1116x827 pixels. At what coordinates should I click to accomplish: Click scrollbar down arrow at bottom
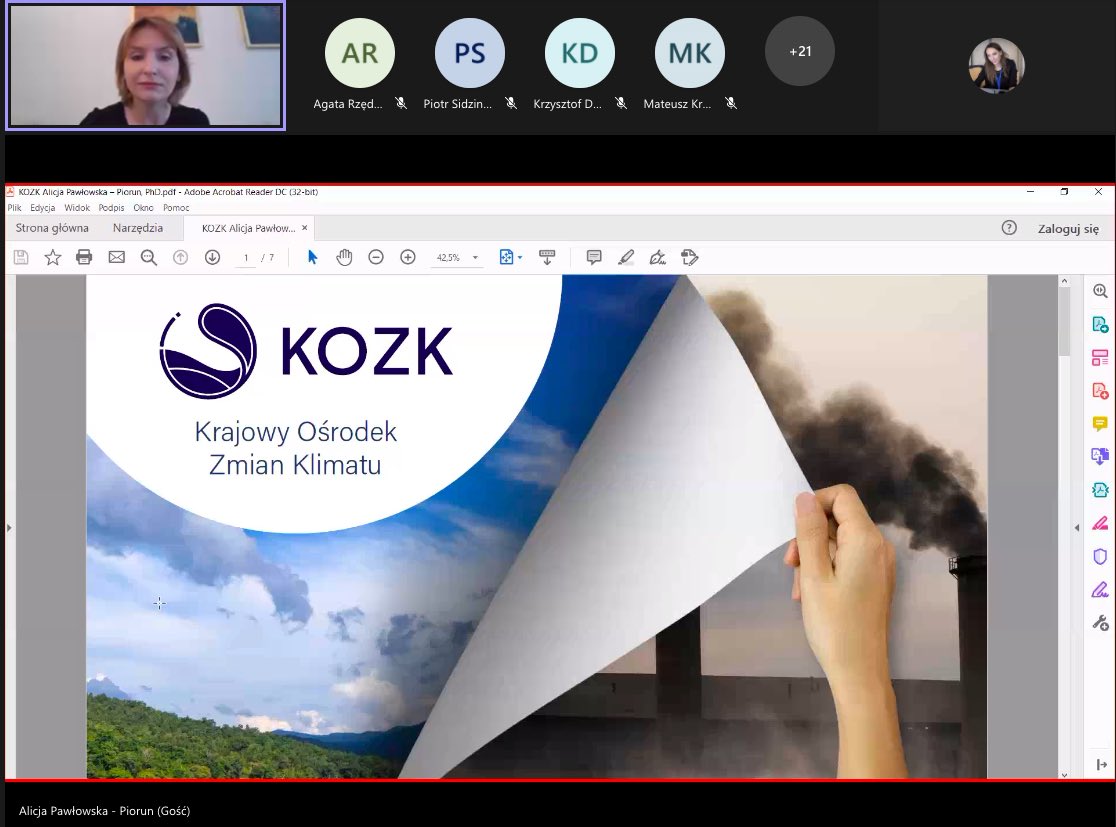click(1064, 775)
